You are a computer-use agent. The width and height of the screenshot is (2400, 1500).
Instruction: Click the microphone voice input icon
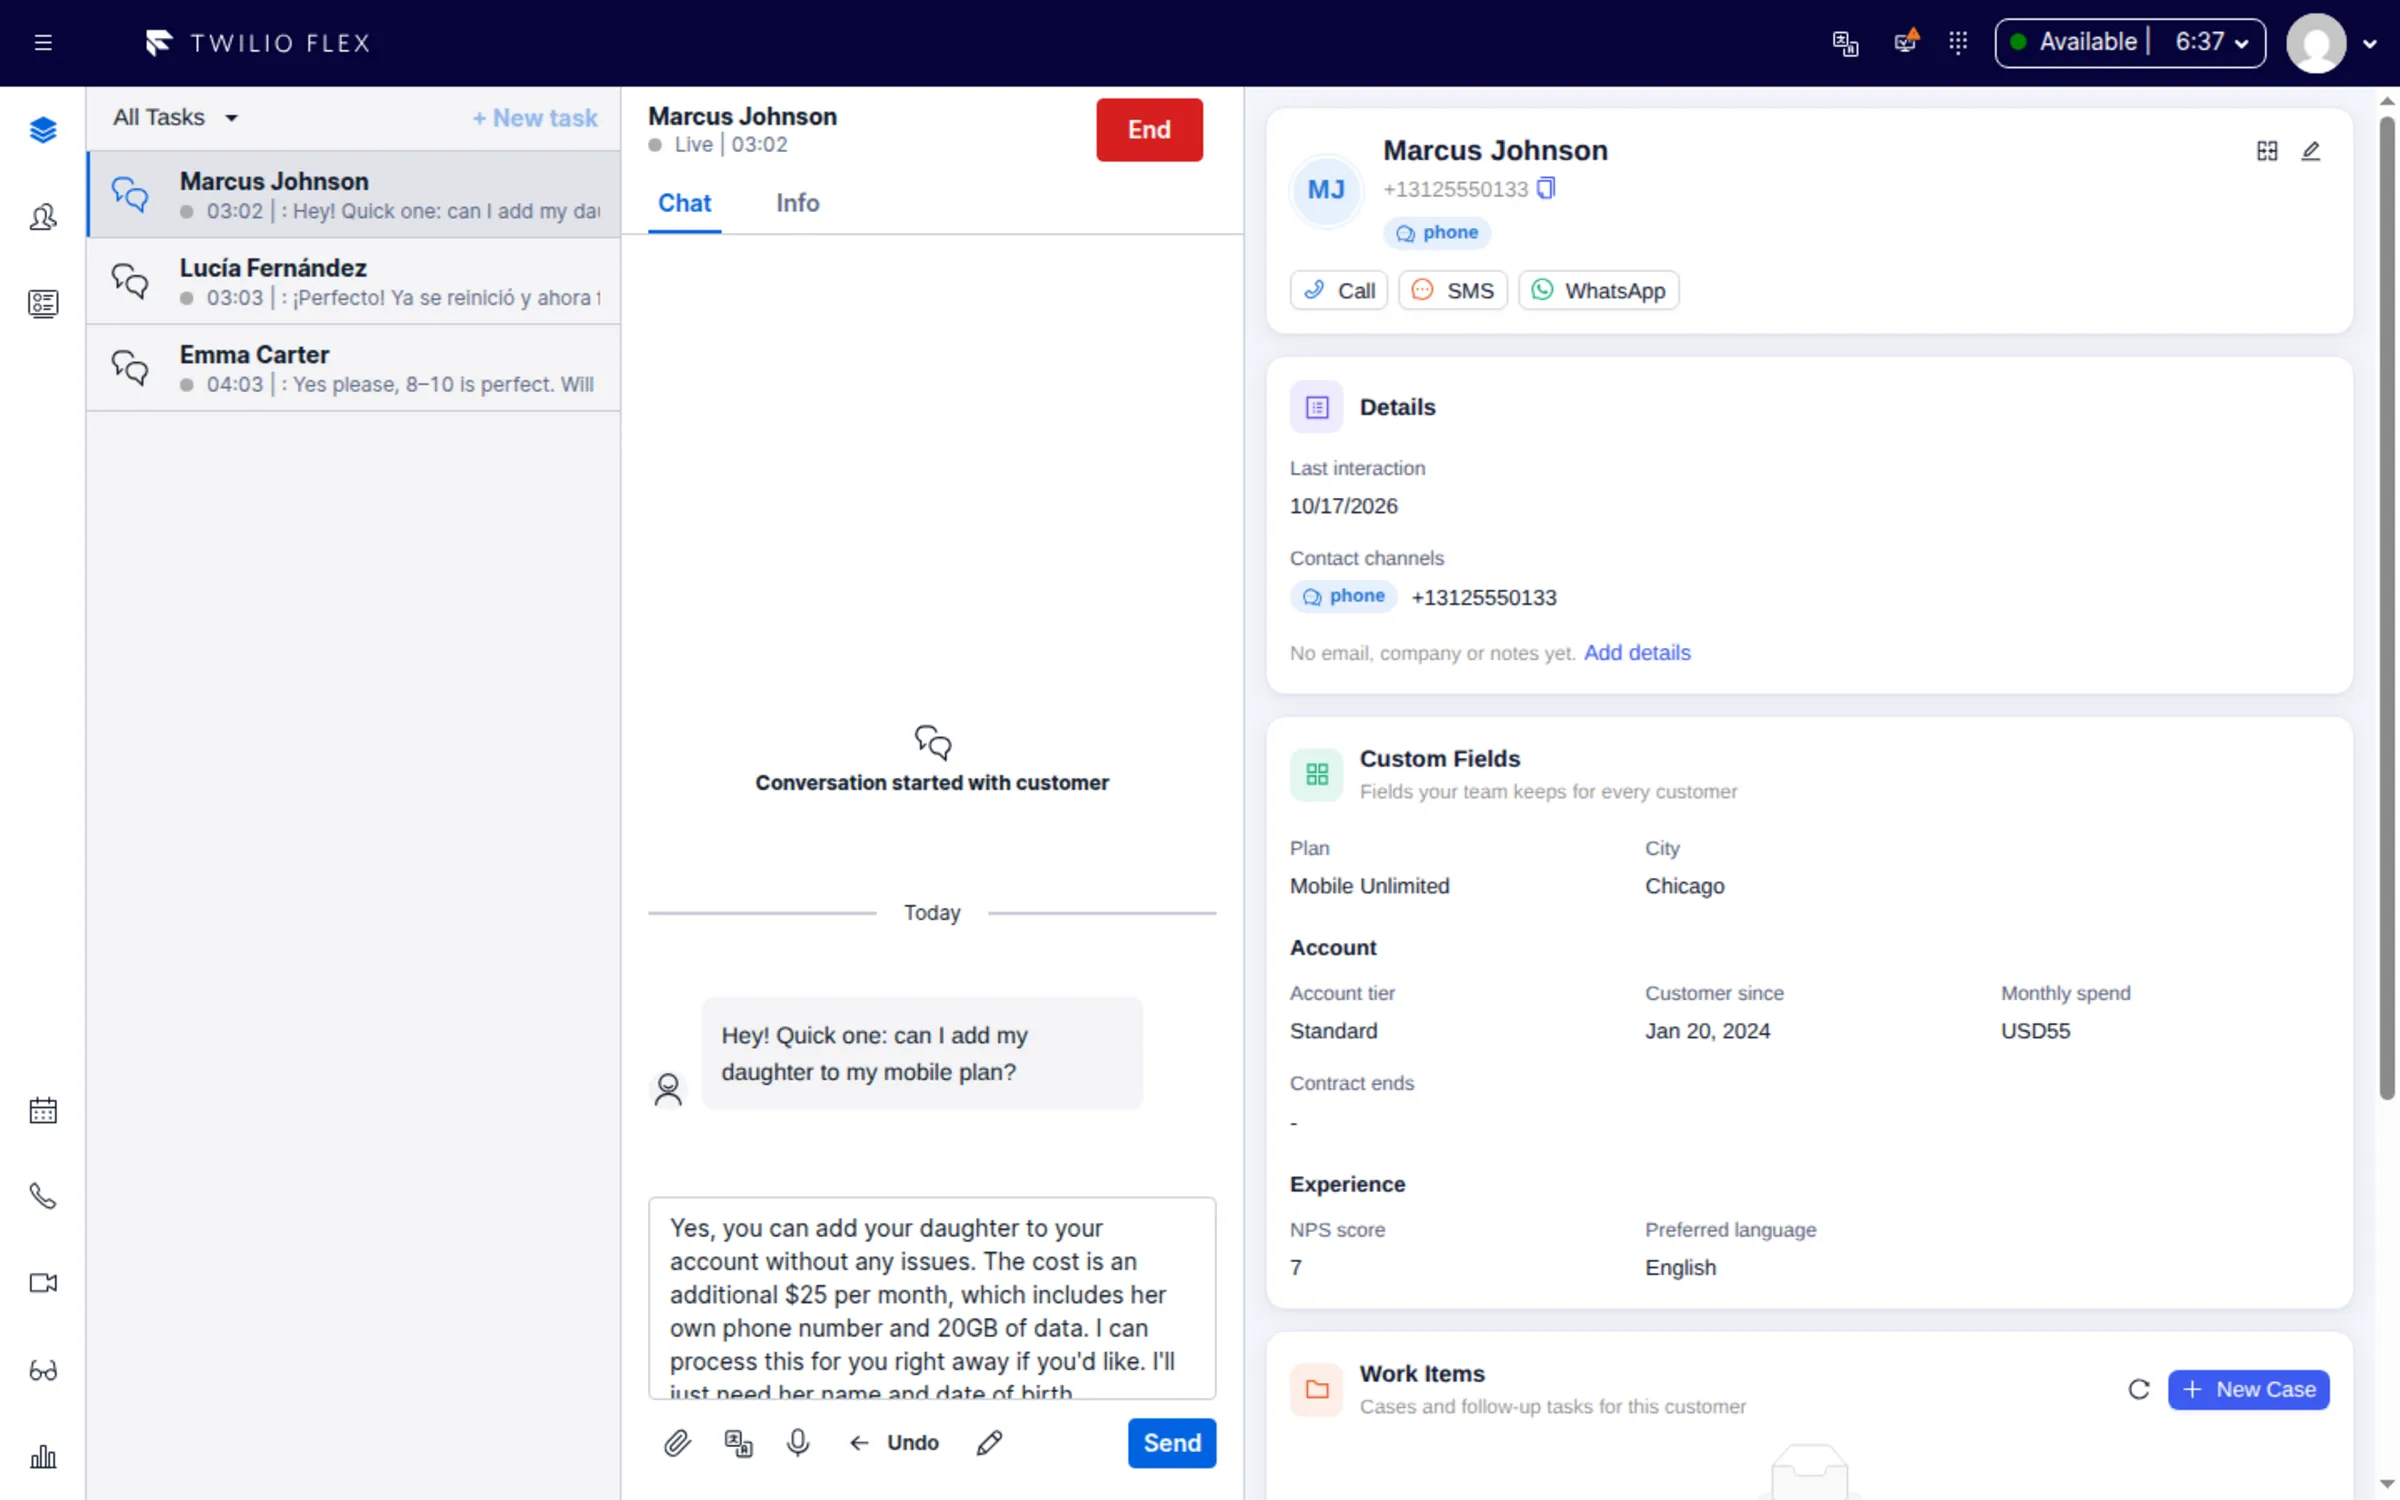798,1443
